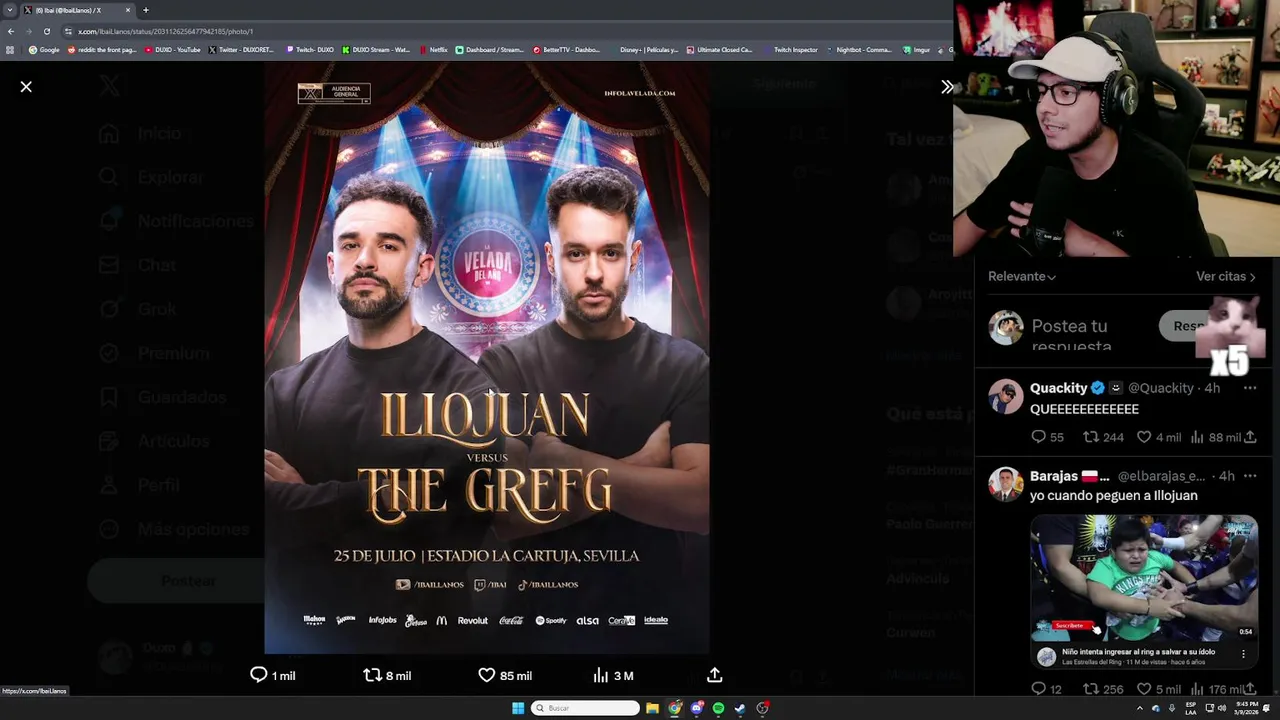Go back with the browser back arrow
The width and height of the screenshot is (1280, 720).
click(x=11, y=31)
